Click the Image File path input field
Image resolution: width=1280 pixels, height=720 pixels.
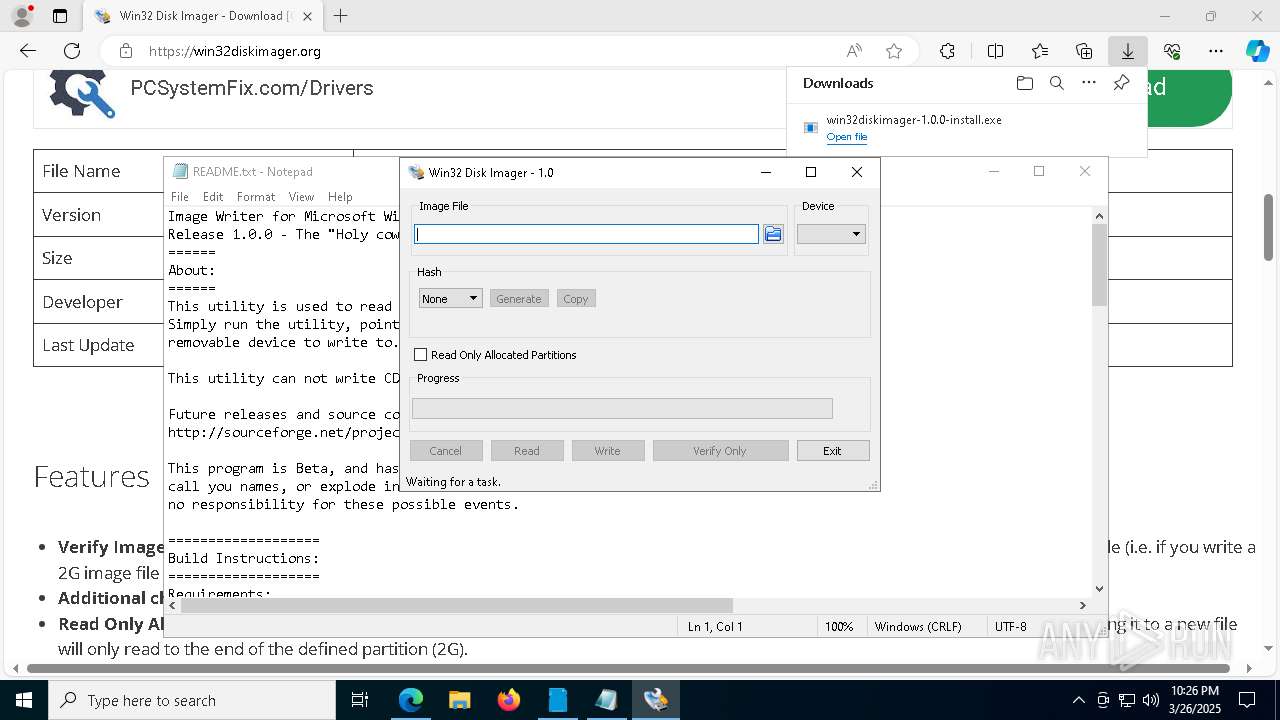point(587,234)
